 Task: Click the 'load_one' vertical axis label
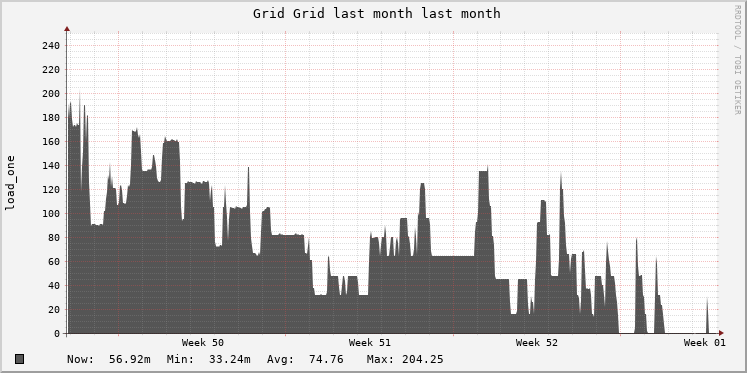pos(10,183)
